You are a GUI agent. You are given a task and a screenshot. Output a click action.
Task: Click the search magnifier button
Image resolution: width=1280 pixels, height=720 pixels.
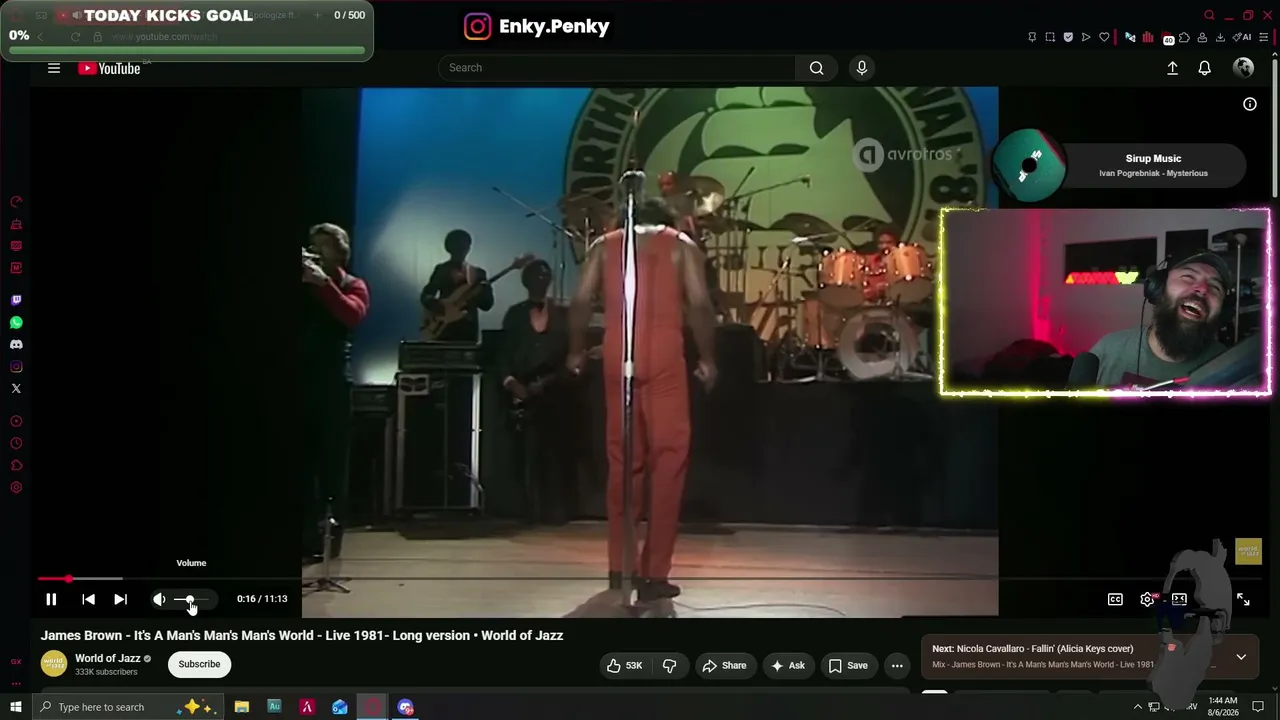817,68
